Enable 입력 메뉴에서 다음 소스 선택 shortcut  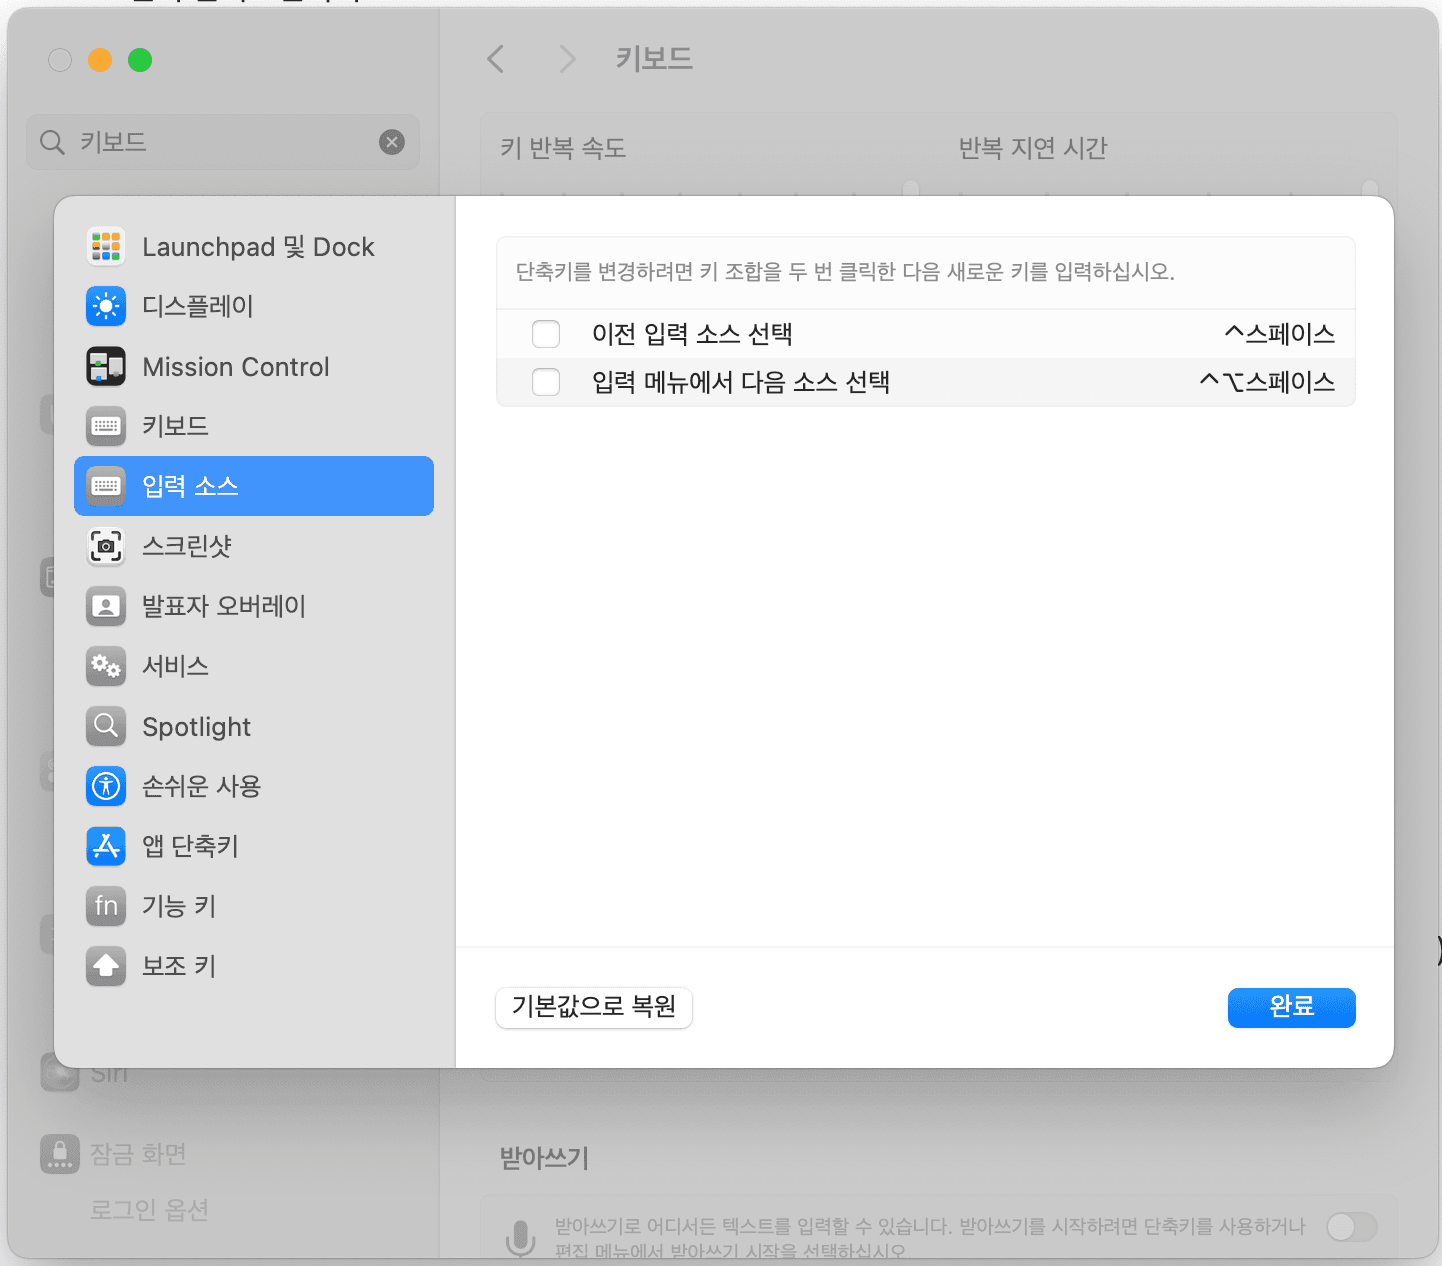coord(545,382)
